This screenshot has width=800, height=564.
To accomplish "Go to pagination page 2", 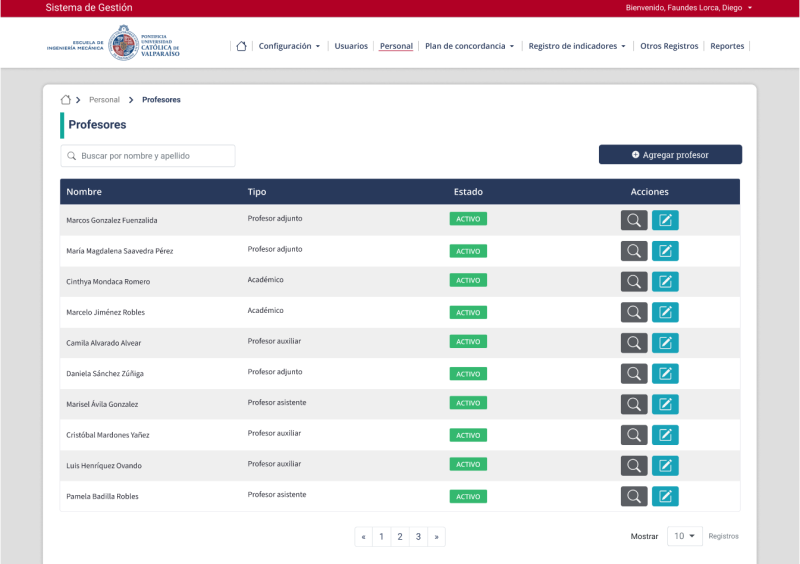I will tap(399, 536).
